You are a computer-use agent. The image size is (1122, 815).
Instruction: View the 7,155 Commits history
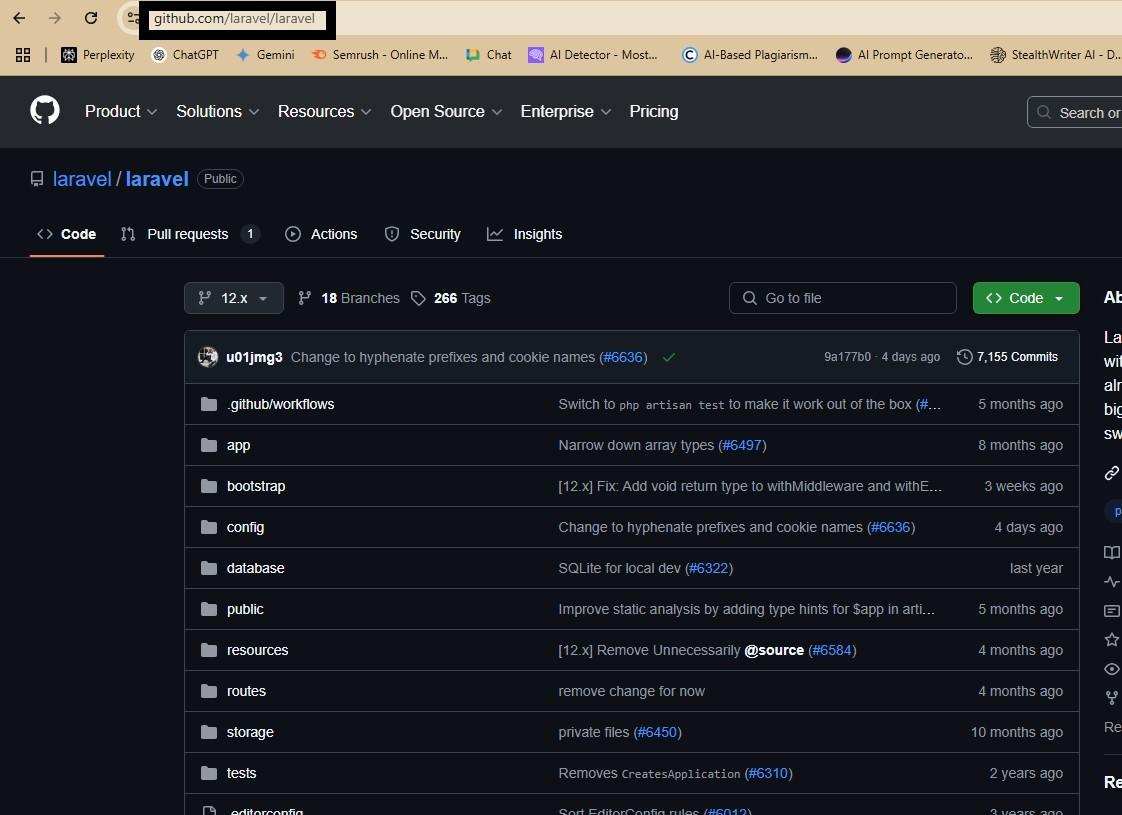click(1007, 357)
